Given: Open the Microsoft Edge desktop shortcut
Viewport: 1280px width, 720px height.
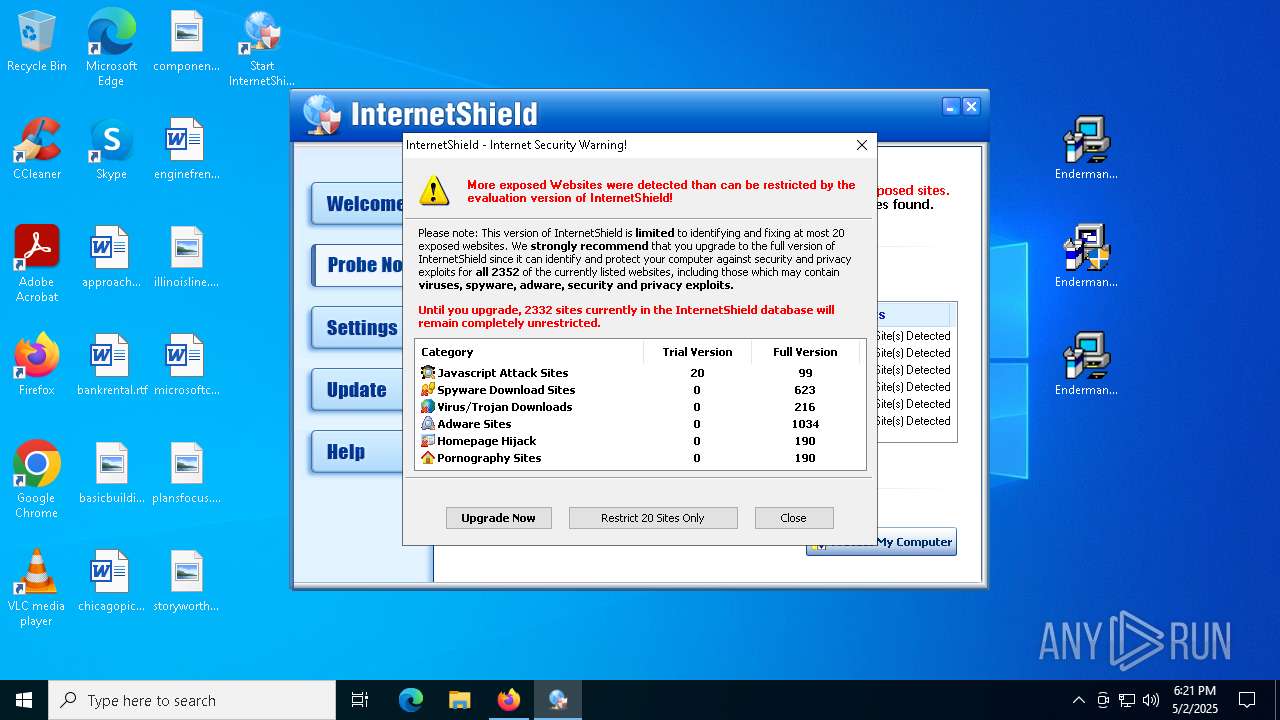Looking at the screenshot, I should coord(111,47).
